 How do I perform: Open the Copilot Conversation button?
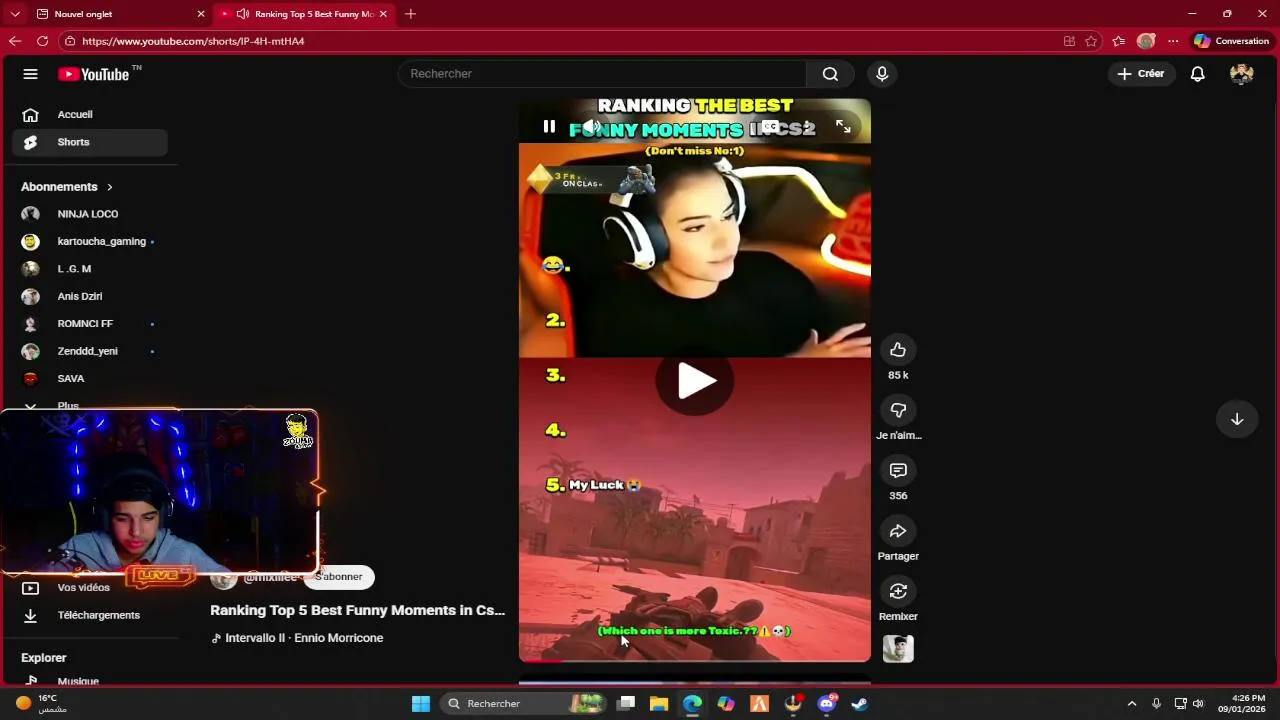pyautogui.click(x=1232, y=41)
